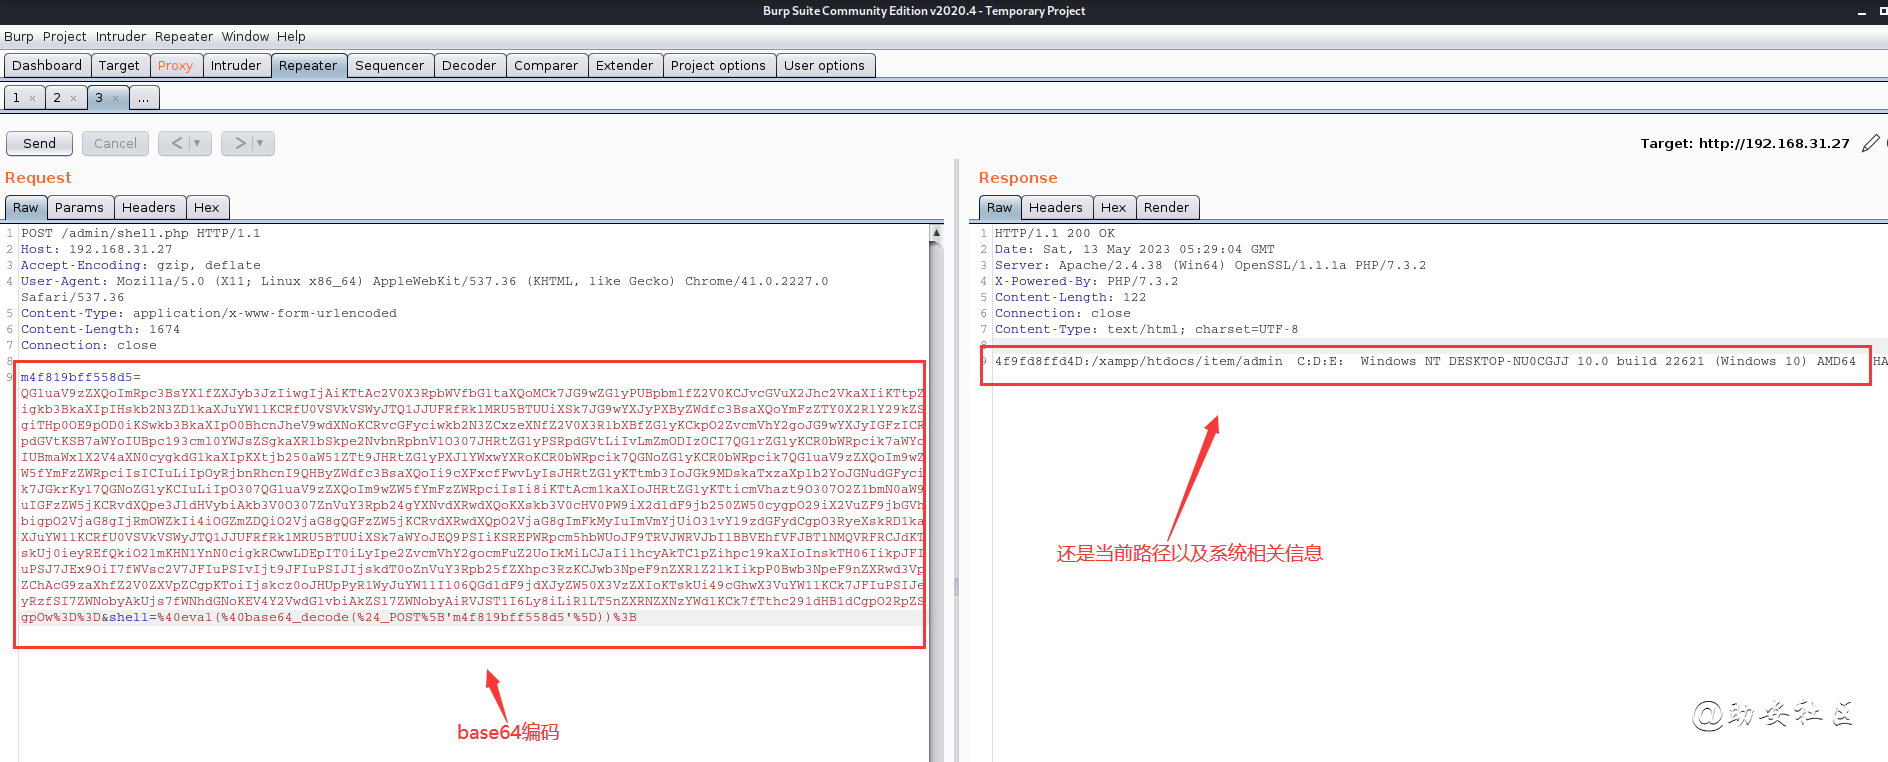Select the Raw tab in the Request panel

pos(26,207)
